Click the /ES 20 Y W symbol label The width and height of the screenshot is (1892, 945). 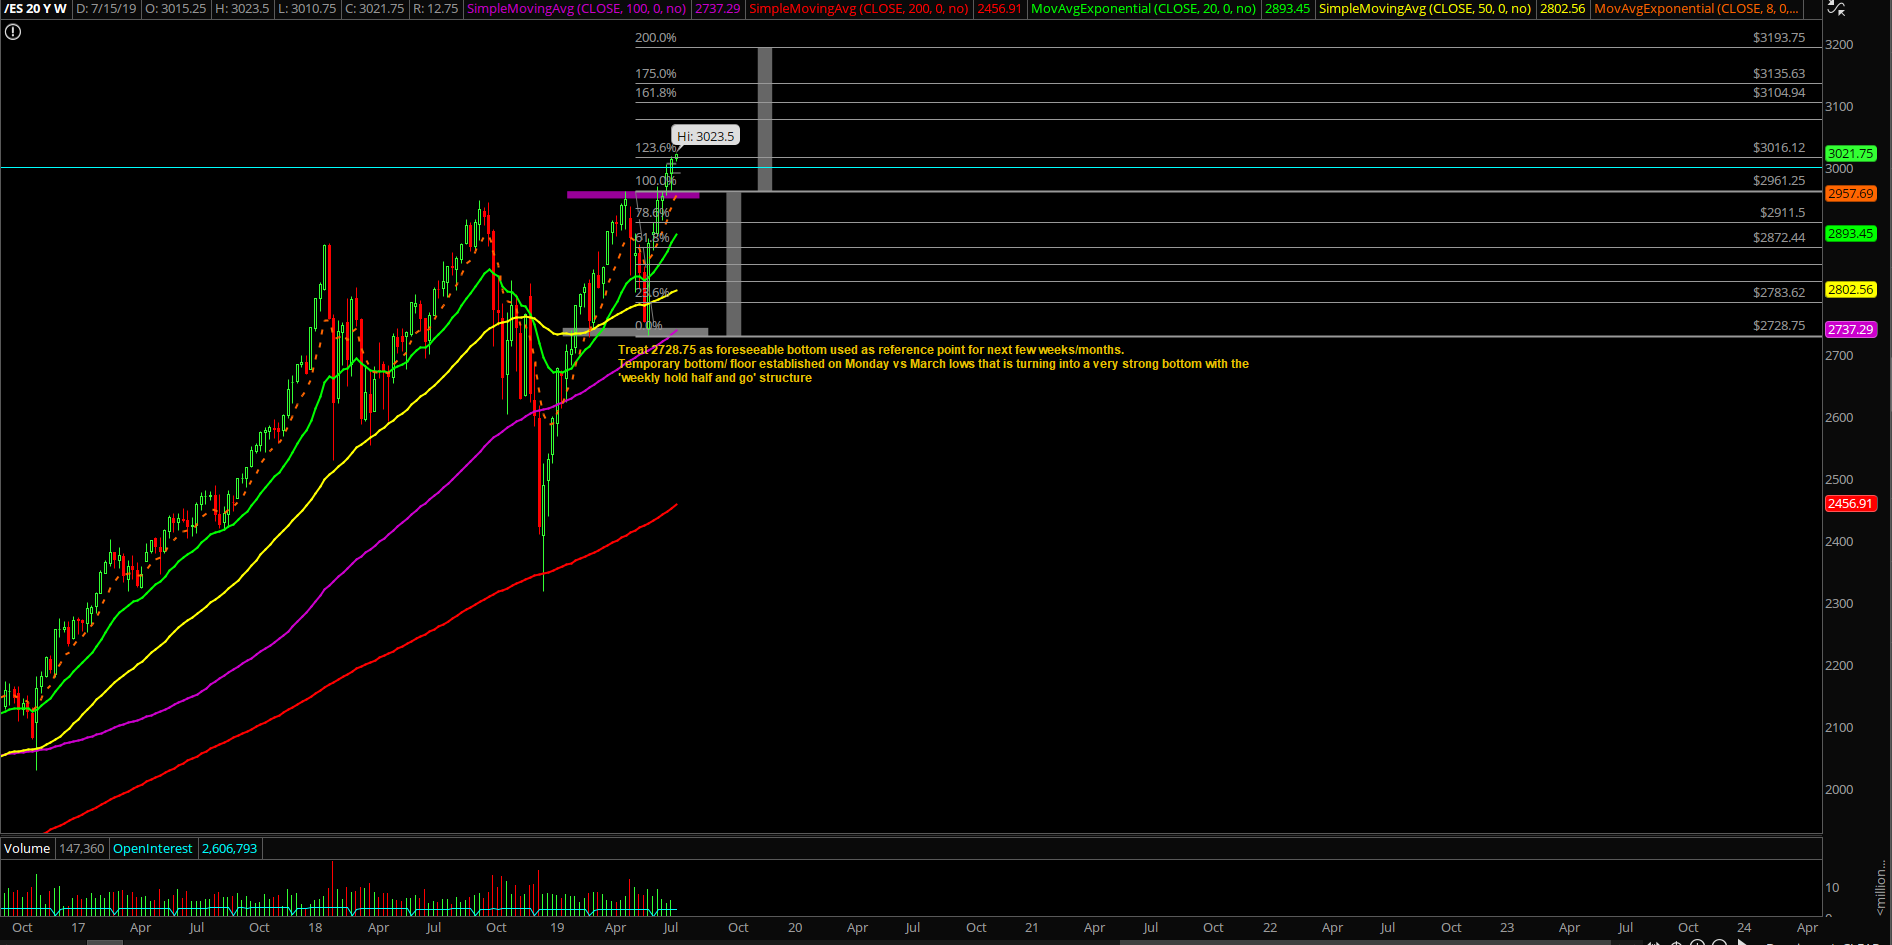(36, 8)
